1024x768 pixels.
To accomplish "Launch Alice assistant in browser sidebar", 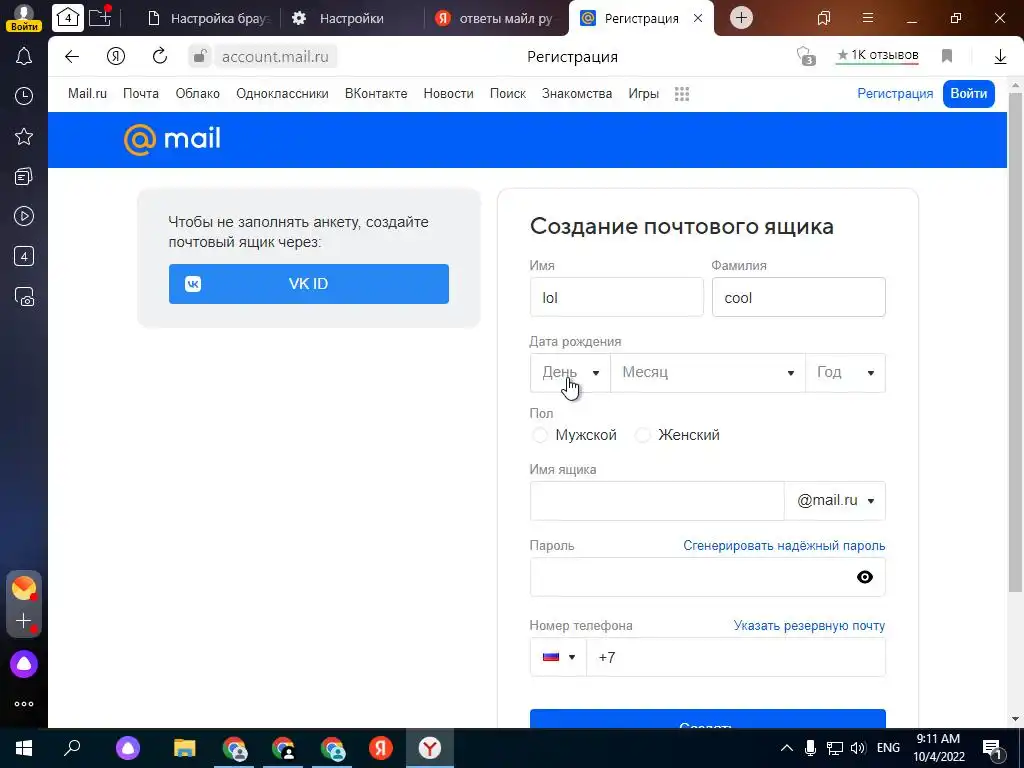I will (x=24, y=664).
